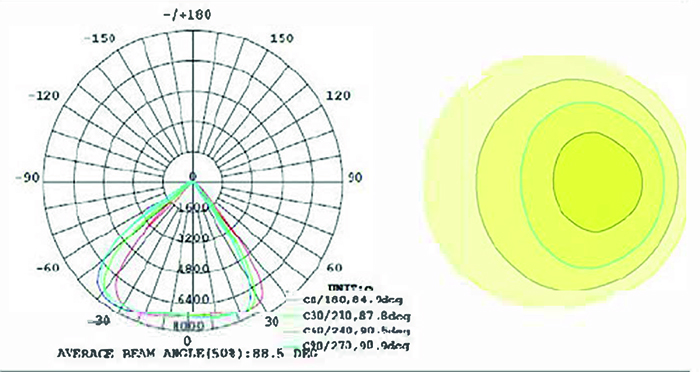Screen dimensions: 700x372
Task: Click the -90 degree axis label
Action: 28,178
